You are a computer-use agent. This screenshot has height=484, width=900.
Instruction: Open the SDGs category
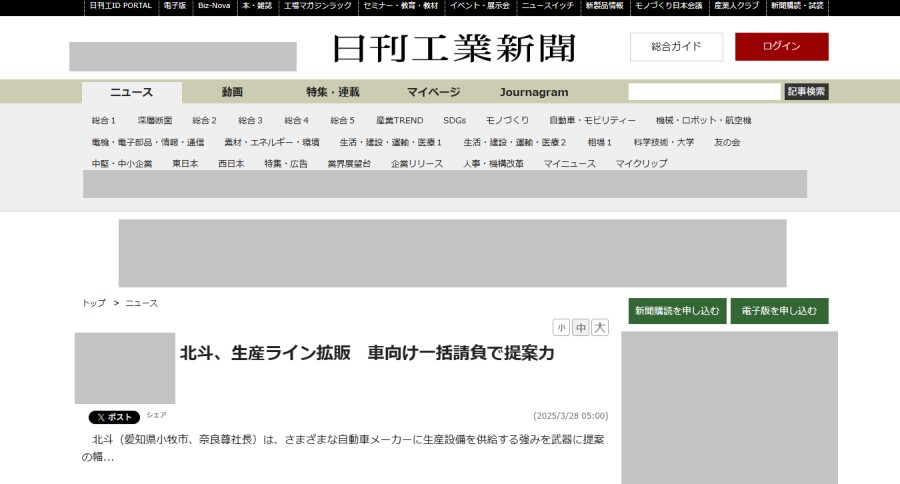pos(455,121)
